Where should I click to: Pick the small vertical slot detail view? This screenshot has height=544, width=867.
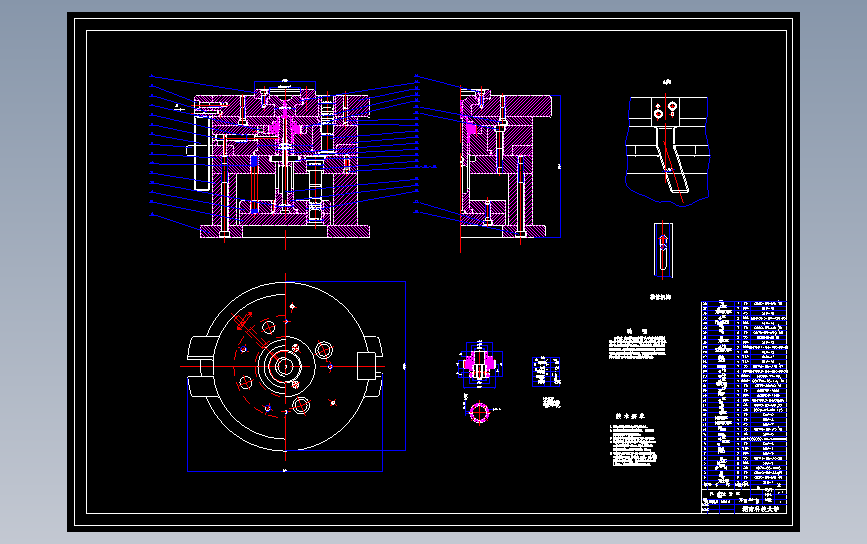pos(663,250)
